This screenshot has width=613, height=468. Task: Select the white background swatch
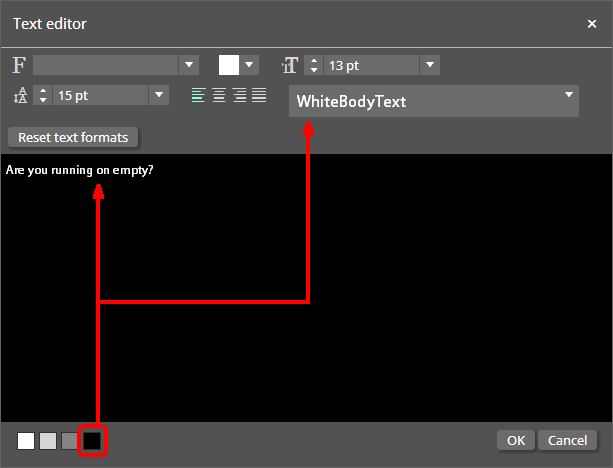click(x=26, y=441)
